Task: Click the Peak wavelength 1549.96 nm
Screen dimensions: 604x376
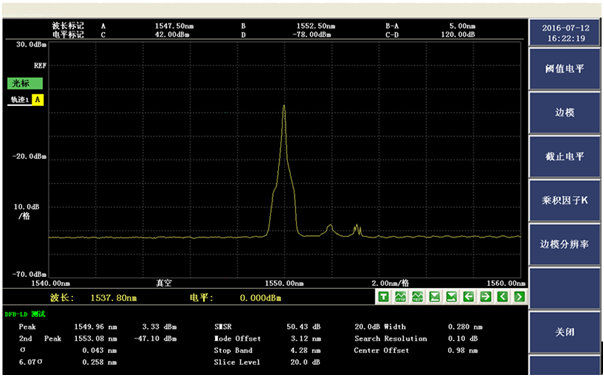Action: coord(96,327)
